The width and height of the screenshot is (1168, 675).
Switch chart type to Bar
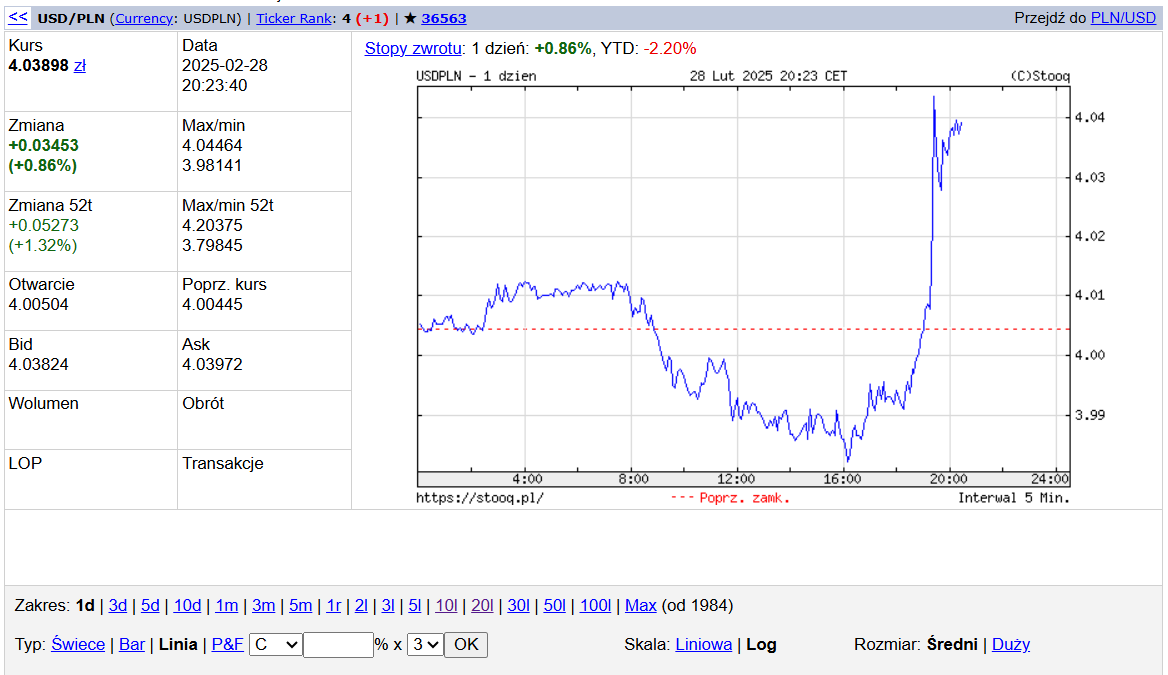(132, 644)
